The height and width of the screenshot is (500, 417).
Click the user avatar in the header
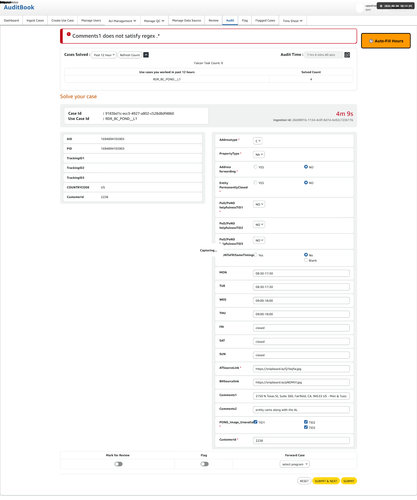coord(359,8)
